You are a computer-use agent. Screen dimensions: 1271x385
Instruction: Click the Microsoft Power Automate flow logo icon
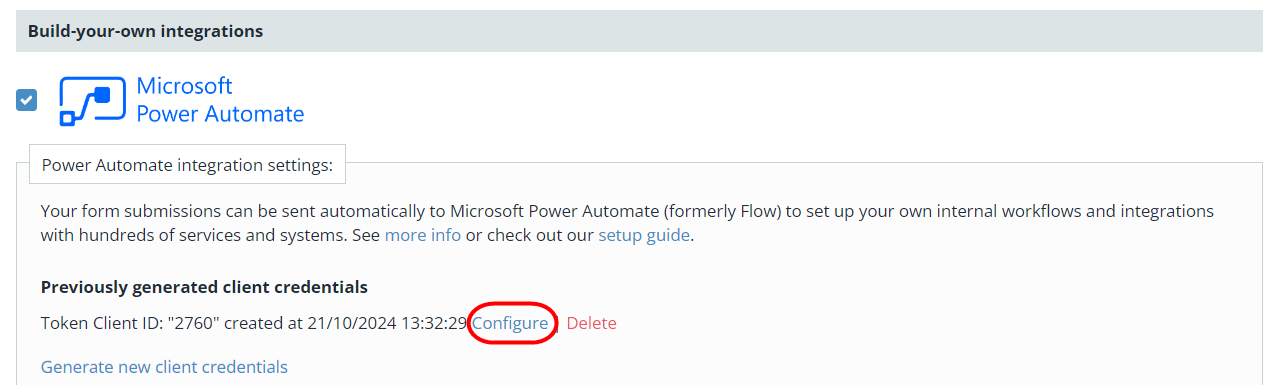coord(92,101)
